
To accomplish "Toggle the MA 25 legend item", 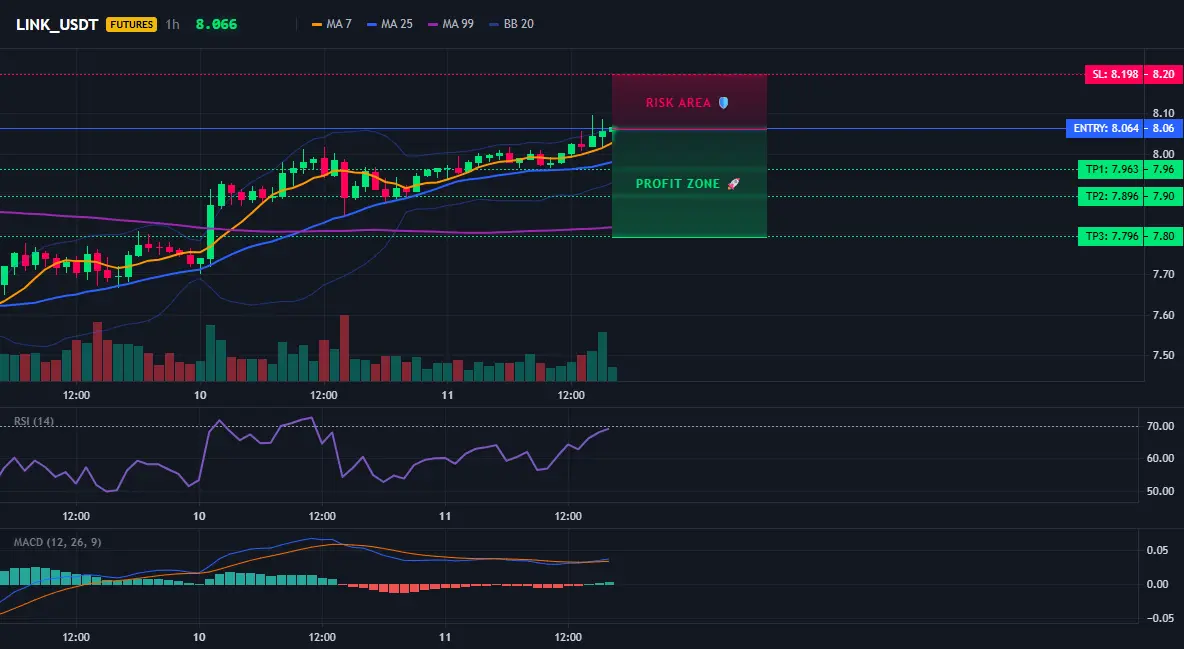I will tap(390, 24).
